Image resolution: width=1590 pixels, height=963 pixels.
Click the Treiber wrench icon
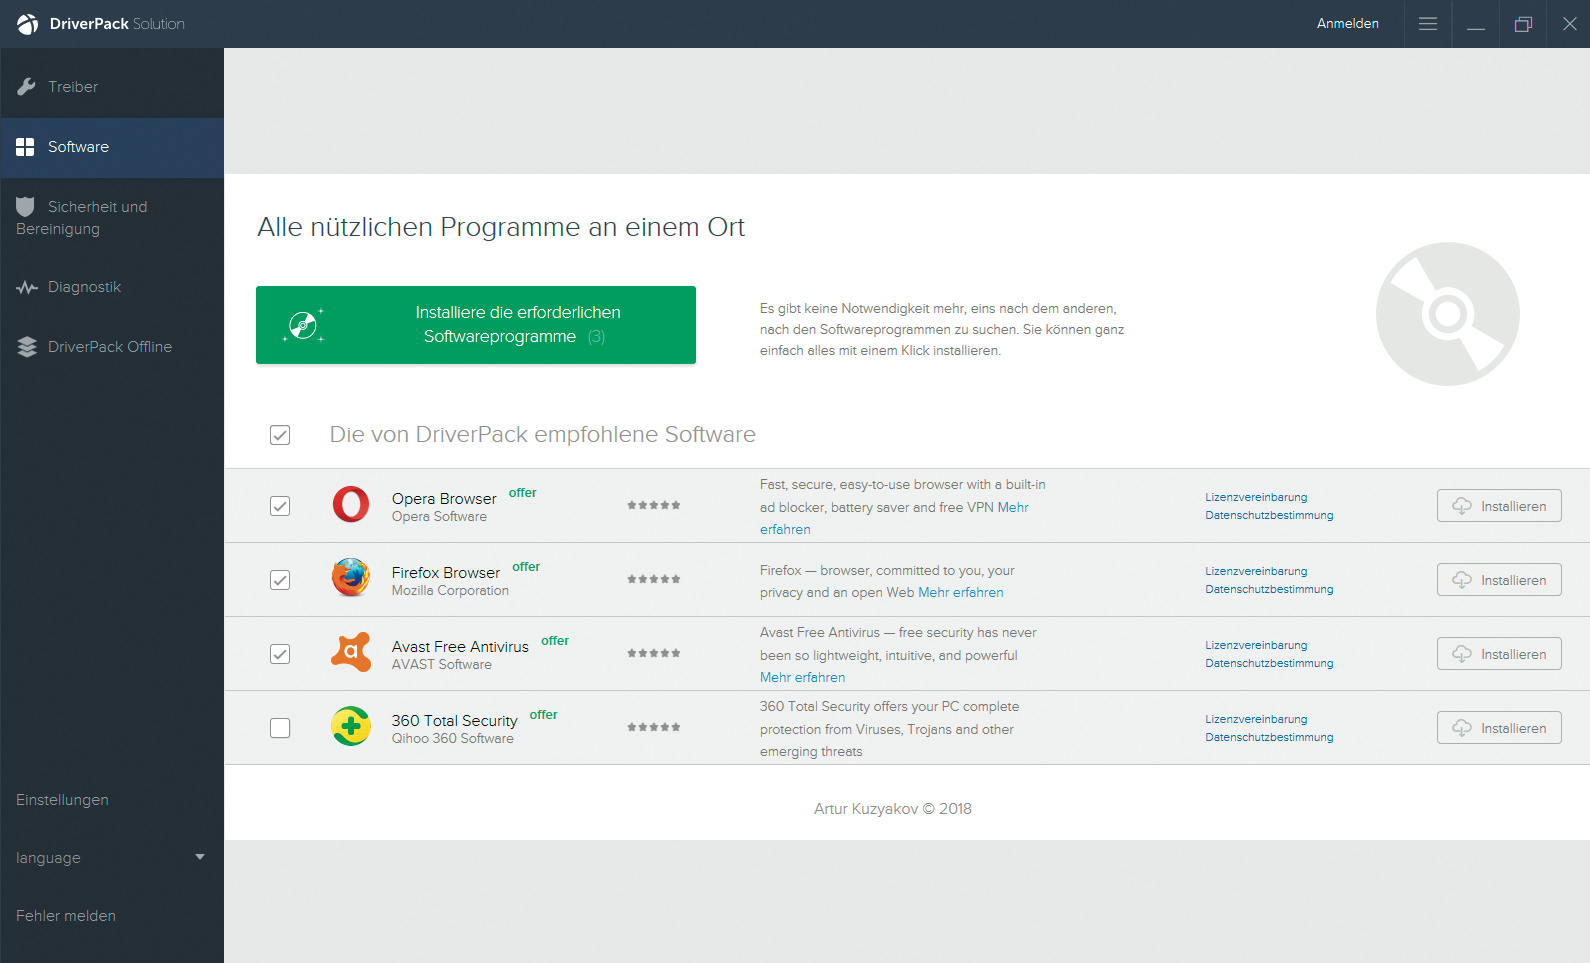pyautogui.click(x=26, y=87)
